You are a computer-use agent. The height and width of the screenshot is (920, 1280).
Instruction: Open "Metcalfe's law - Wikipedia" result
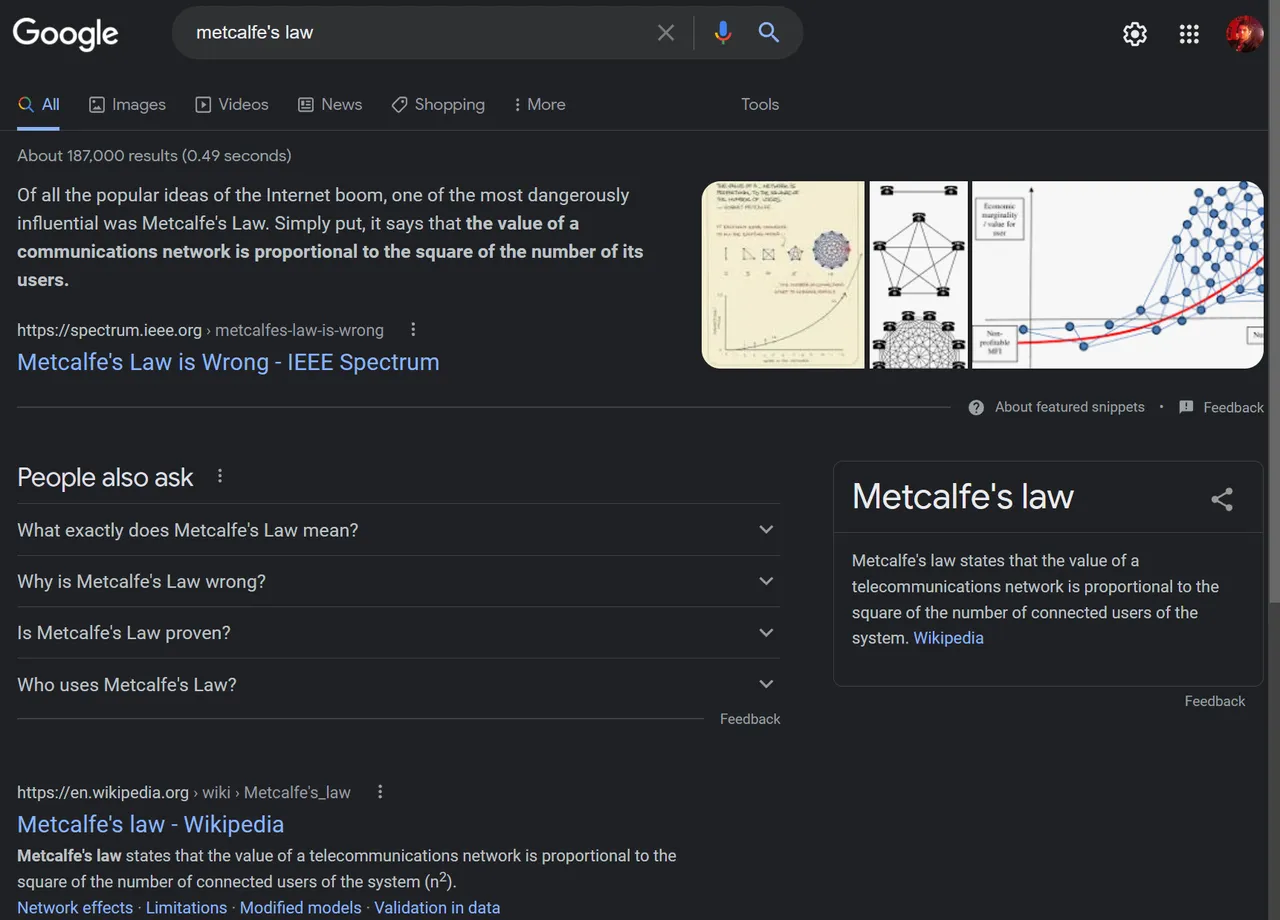click(151, 824)
